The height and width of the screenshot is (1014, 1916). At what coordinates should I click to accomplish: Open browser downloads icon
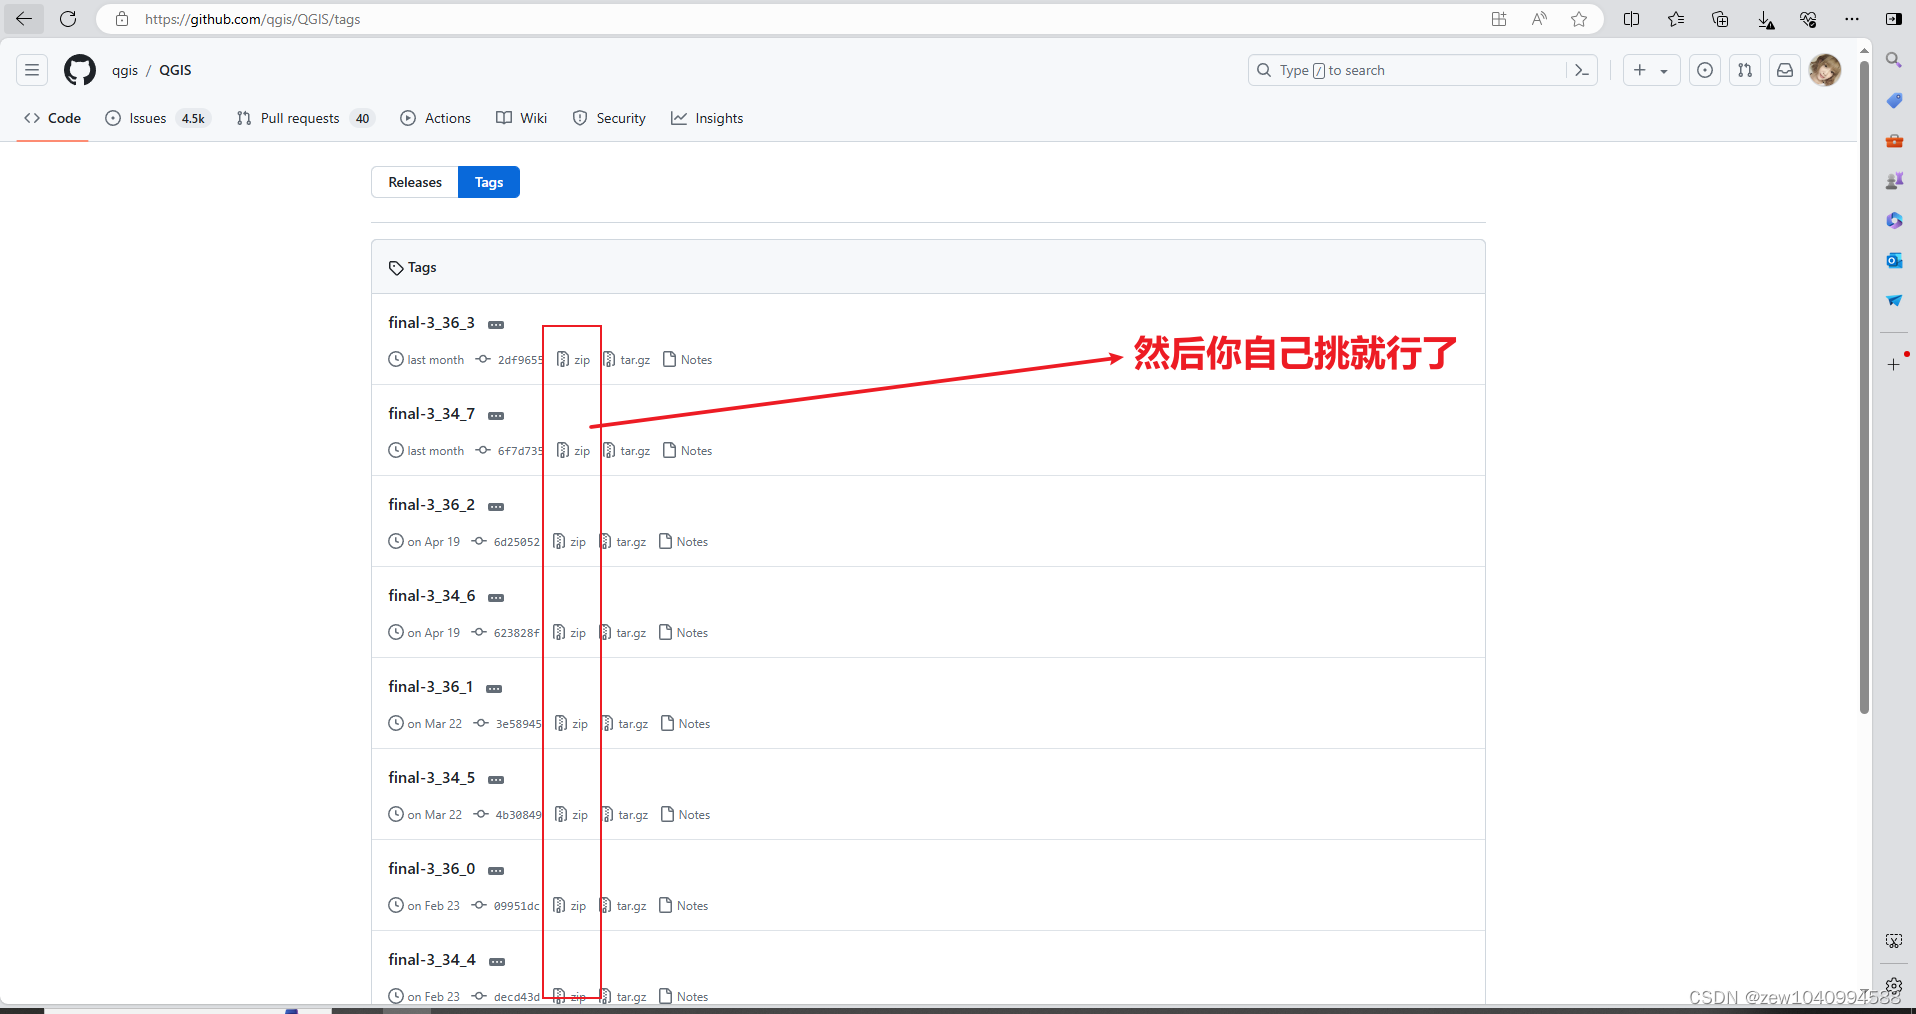pyautogui.click(x=1765, y=19)
